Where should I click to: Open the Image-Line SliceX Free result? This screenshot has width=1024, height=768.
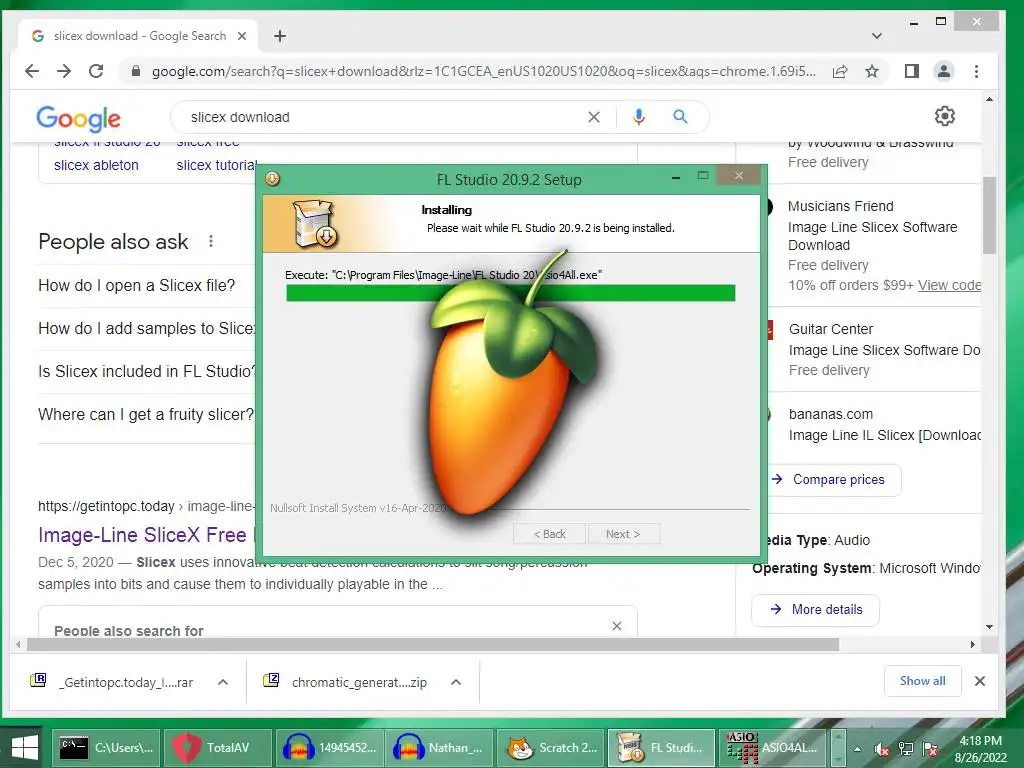(142, 535)
